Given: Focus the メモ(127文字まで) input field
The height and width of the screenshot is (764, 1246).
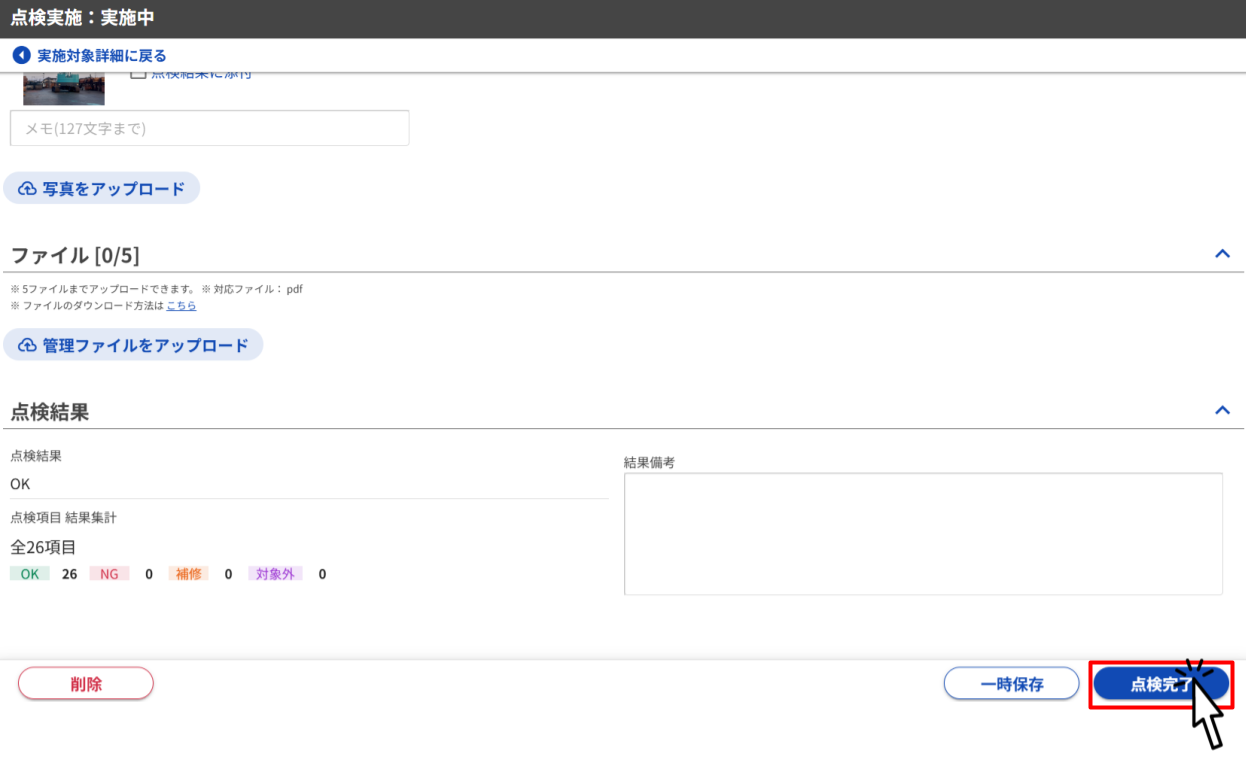Looking at the screenshot, I should (x=209, y=129).
